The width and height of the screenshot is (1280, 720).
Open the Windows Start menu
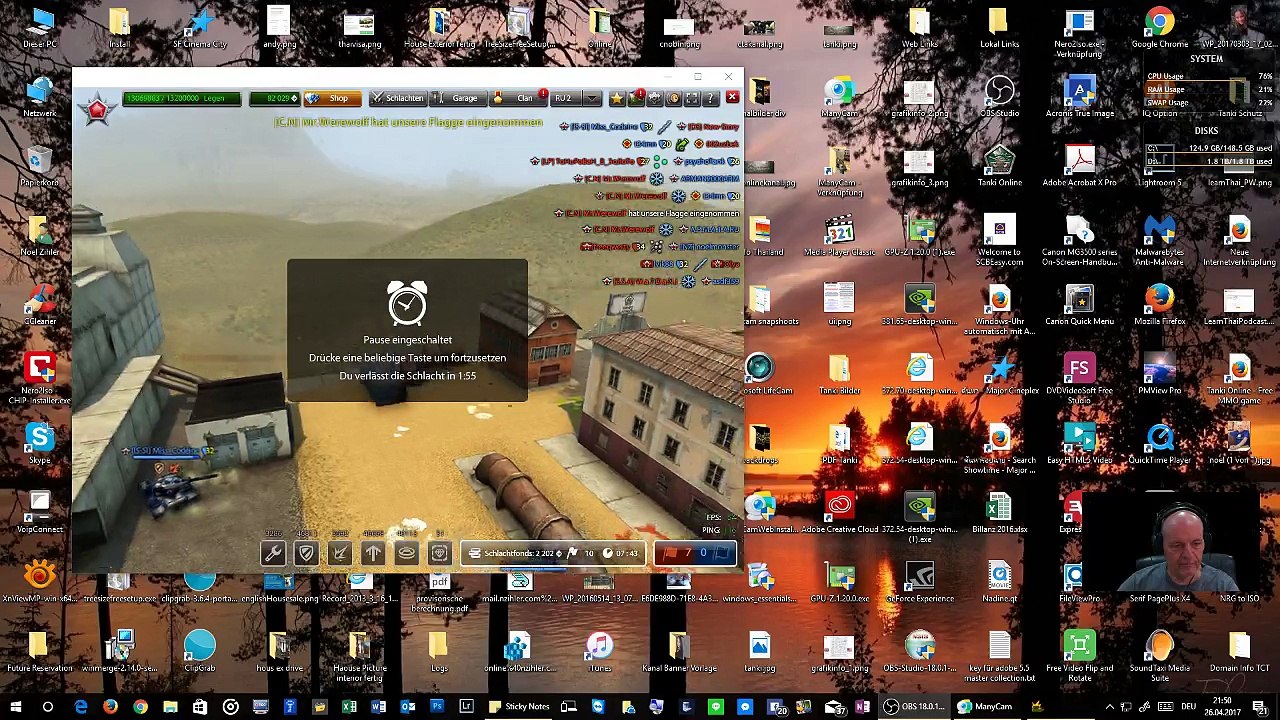(16, 707)
